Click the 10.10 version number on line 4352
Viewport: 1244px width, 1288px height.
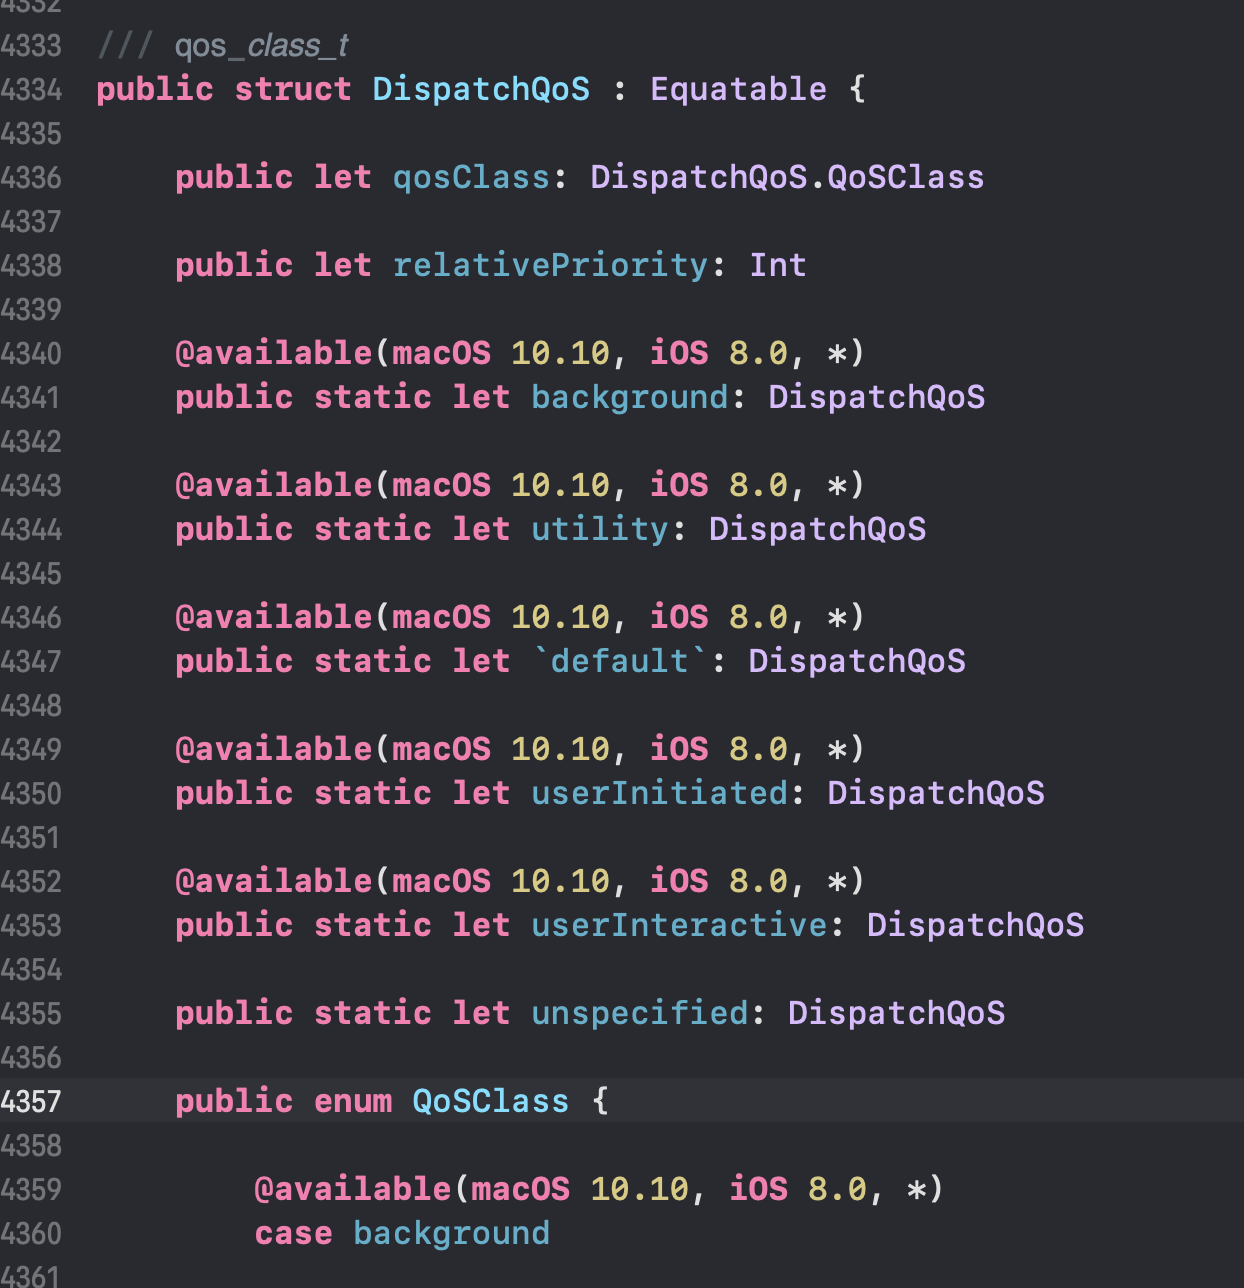(560, 881)
